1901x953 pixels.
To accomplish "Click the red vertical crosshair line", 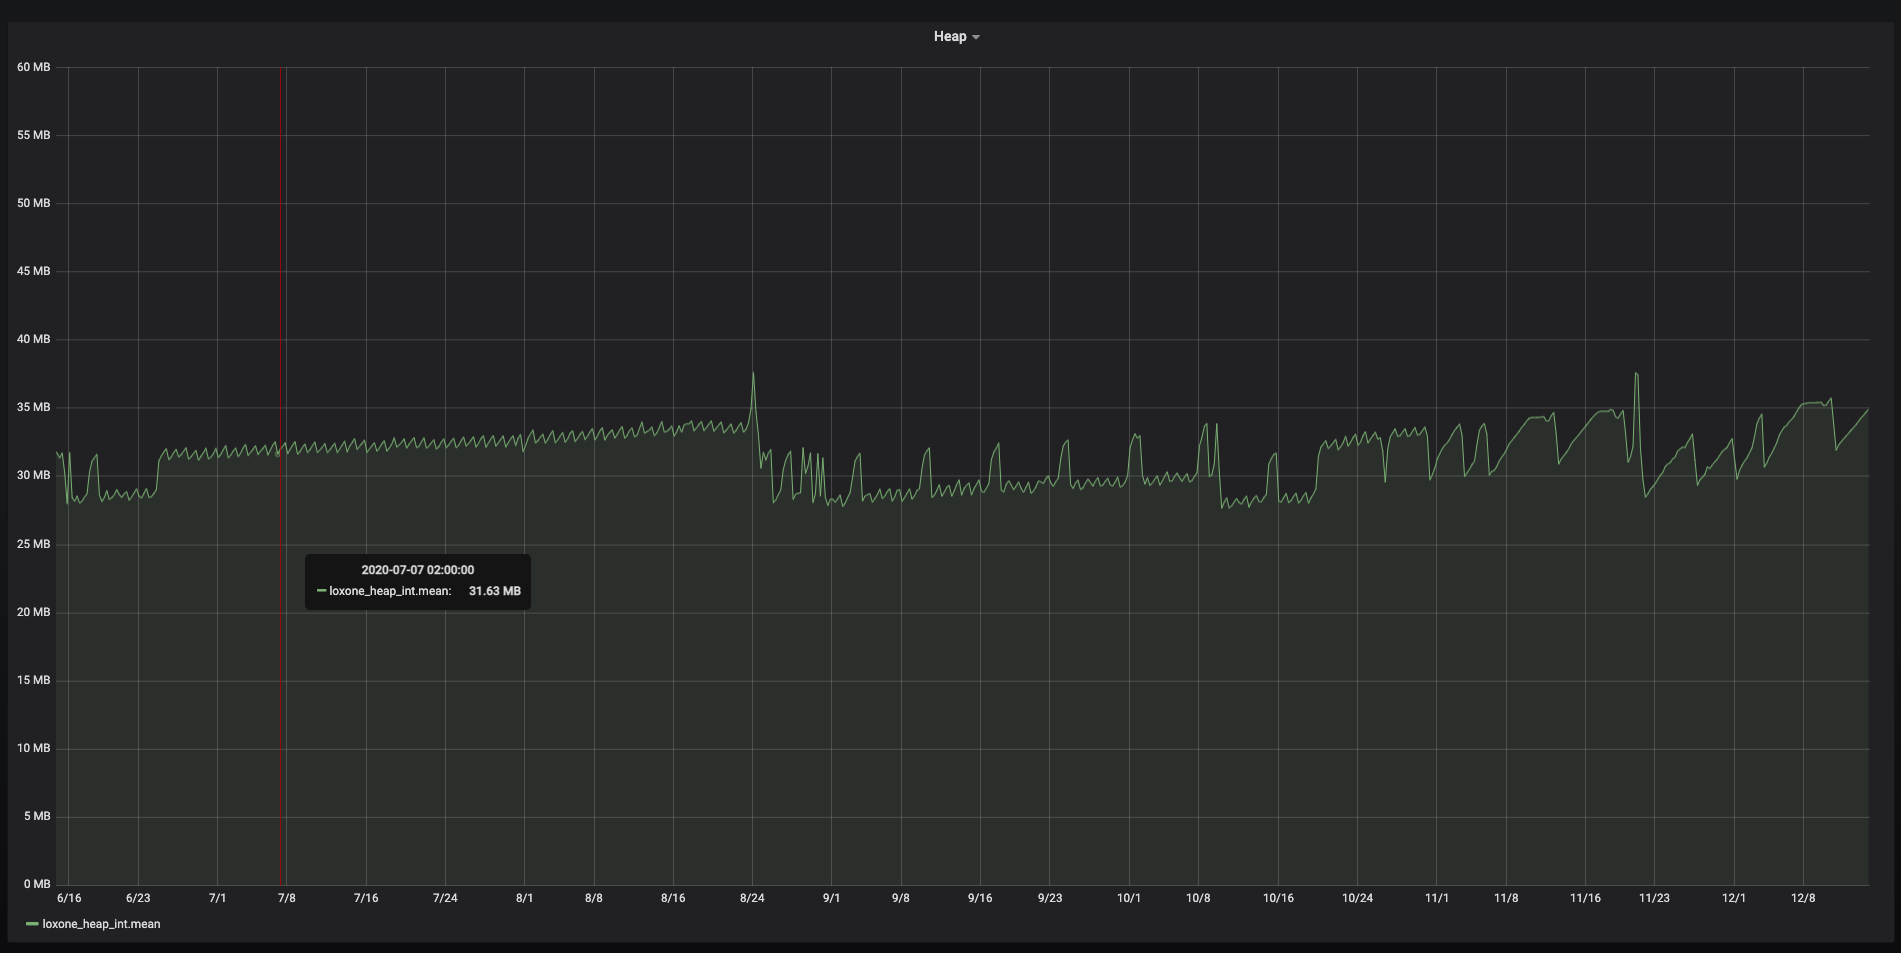I will coord(281,300).
